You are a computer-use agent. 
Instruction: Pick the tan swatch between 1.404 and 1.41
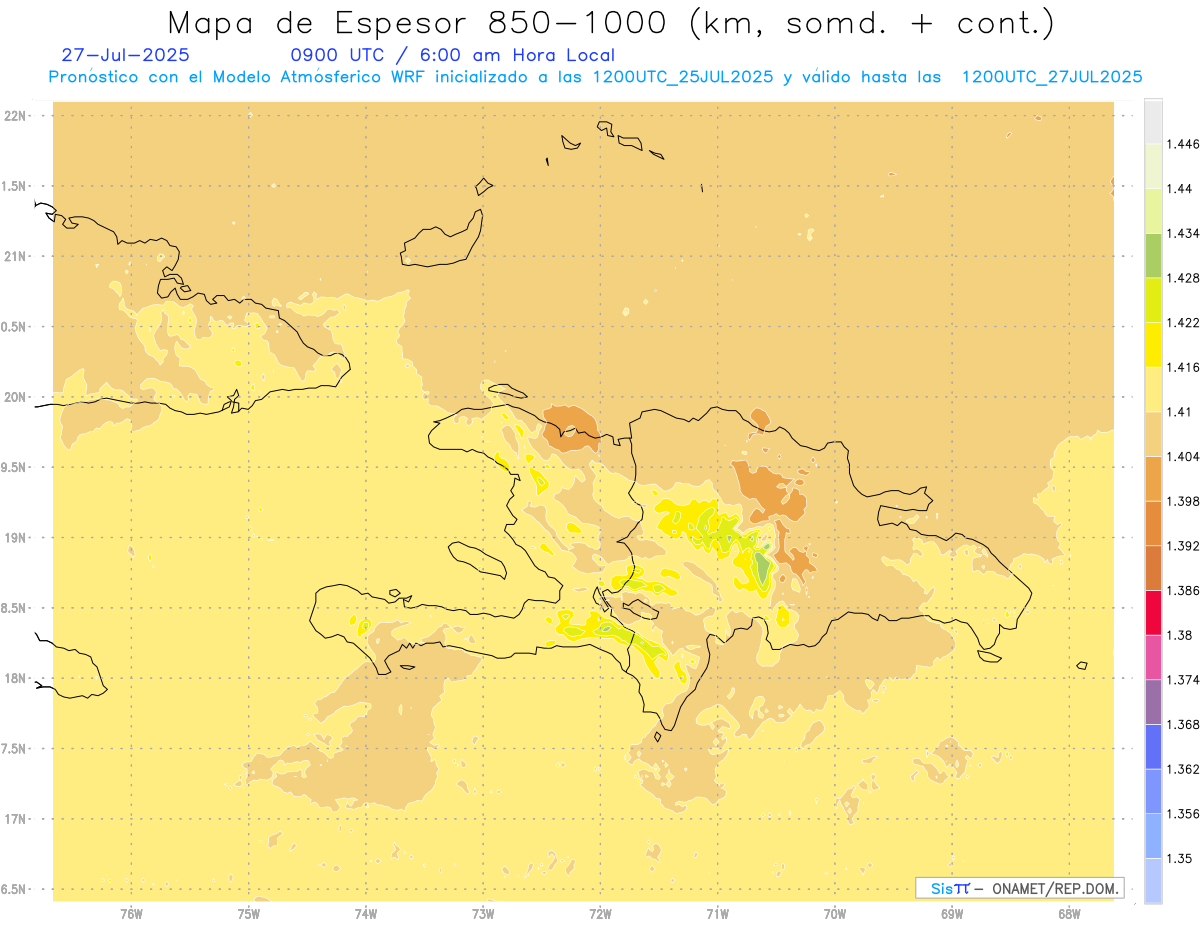tap(1153, 434)
